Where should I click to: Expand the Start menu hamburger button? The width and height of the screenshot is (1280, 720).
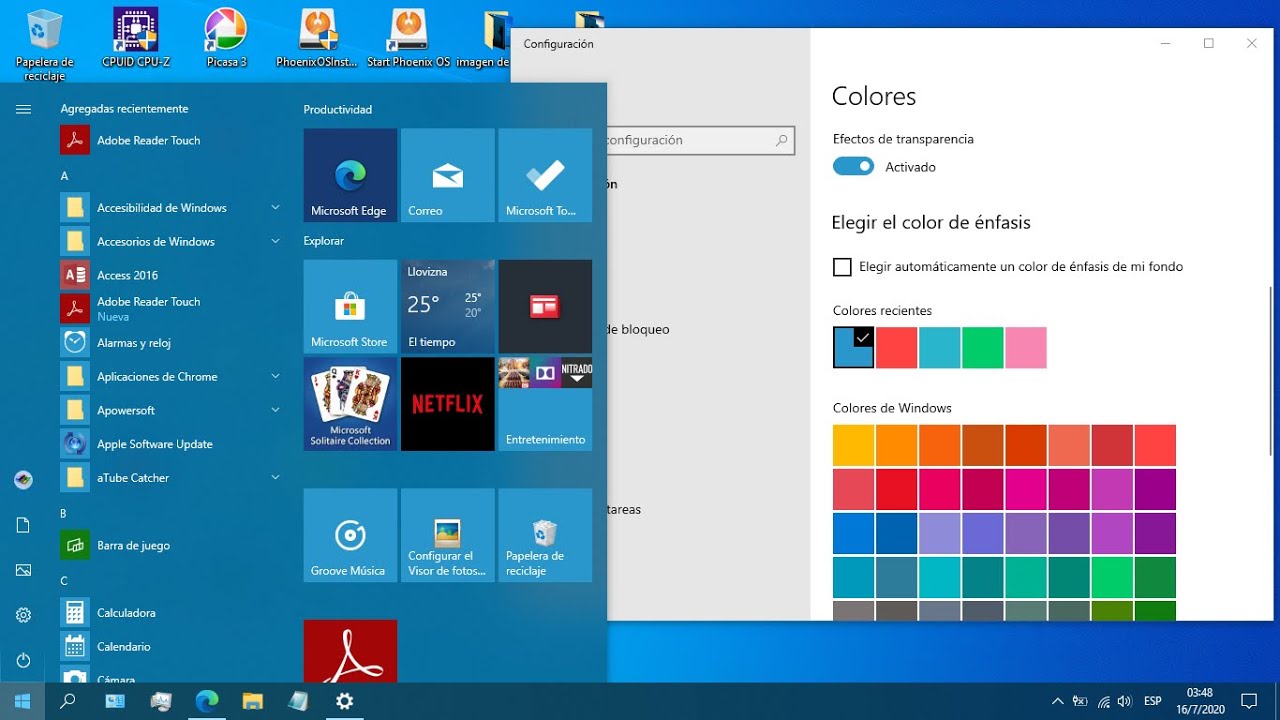coord(23,109)
